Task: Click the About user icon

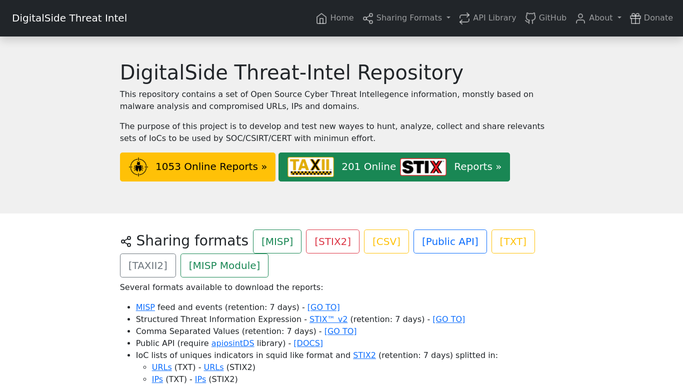Action: click(580, 18)
